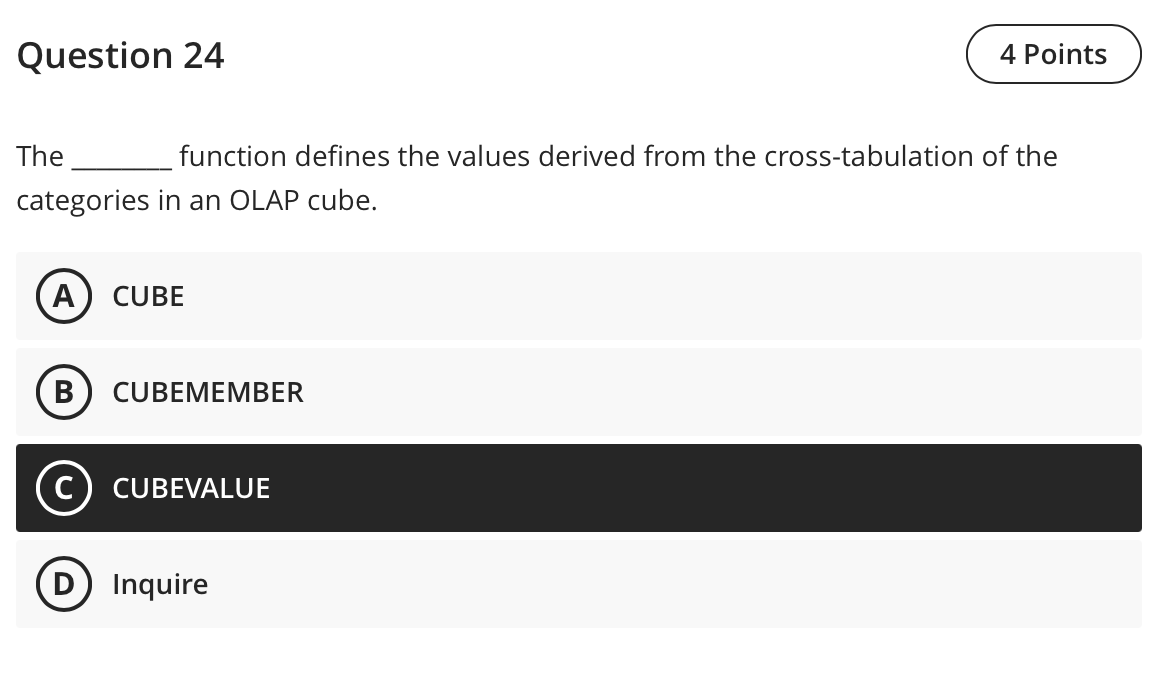Deselect the currently chosen CUBEVALUE option
The width and height of the screenshot is (1176, 692).
point(579,488)
